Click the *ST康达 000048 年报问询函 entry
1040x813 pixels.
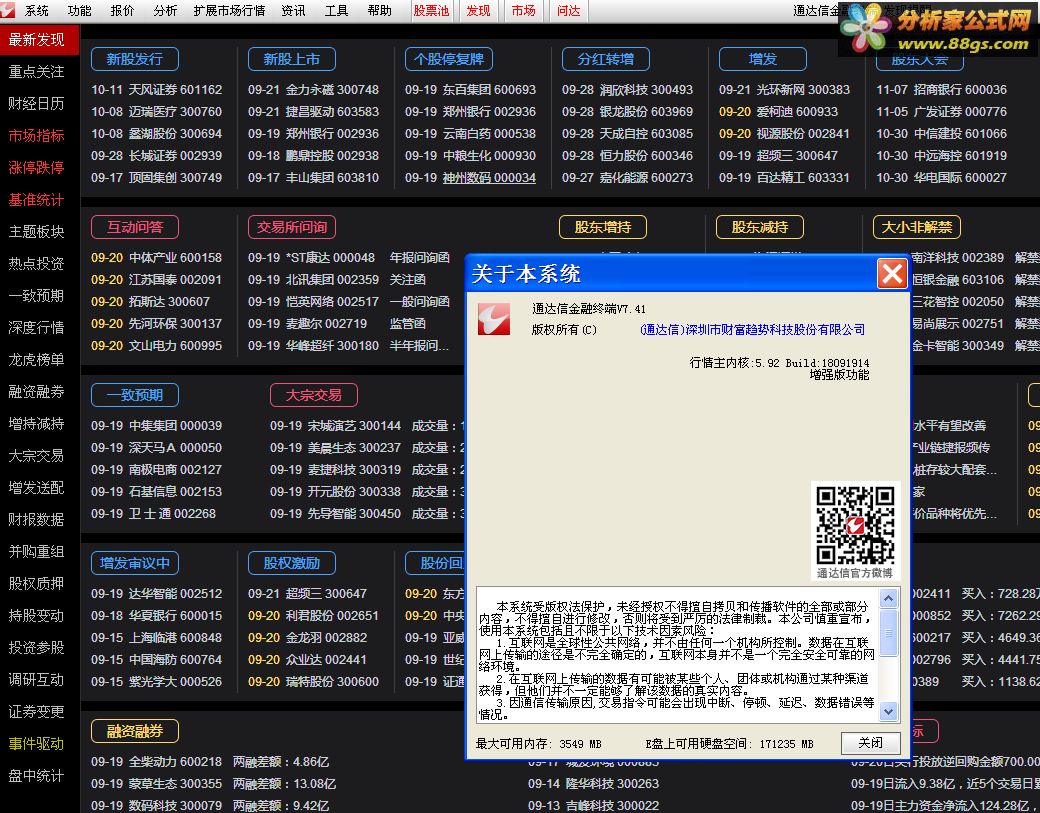[x=349, y=257]
